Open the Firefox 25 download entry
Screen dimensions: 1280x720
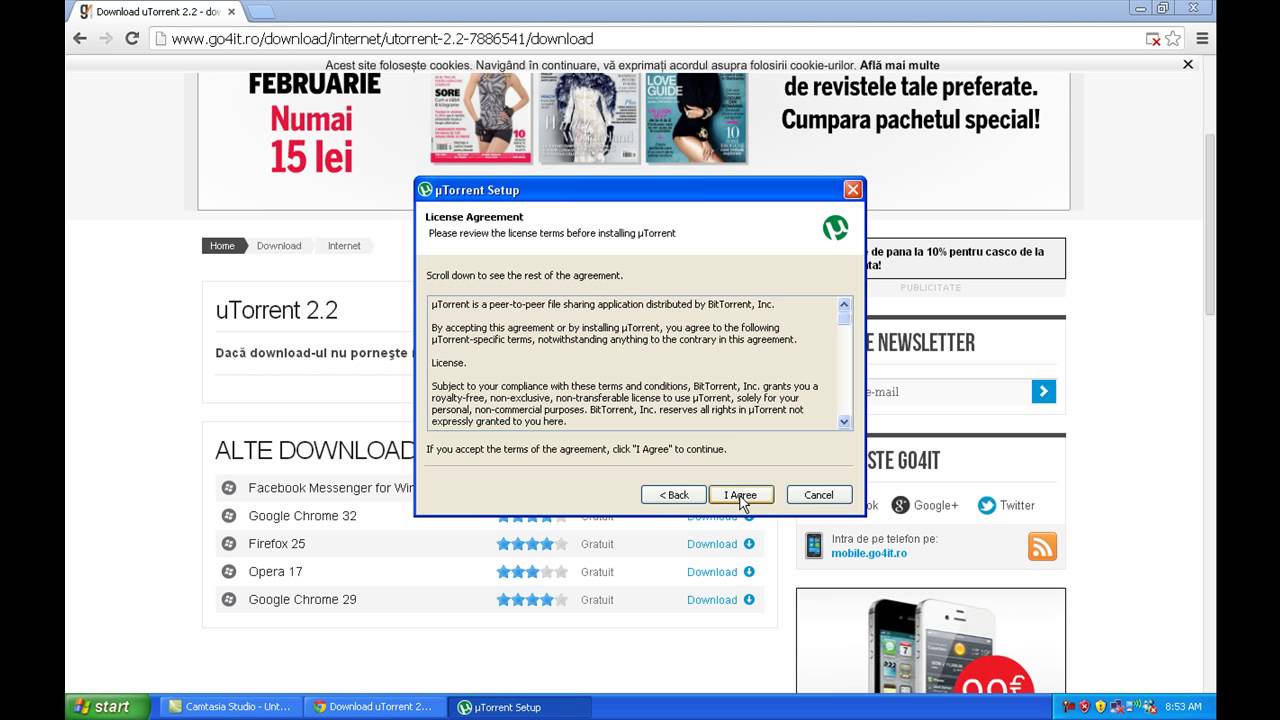(277, 544)
